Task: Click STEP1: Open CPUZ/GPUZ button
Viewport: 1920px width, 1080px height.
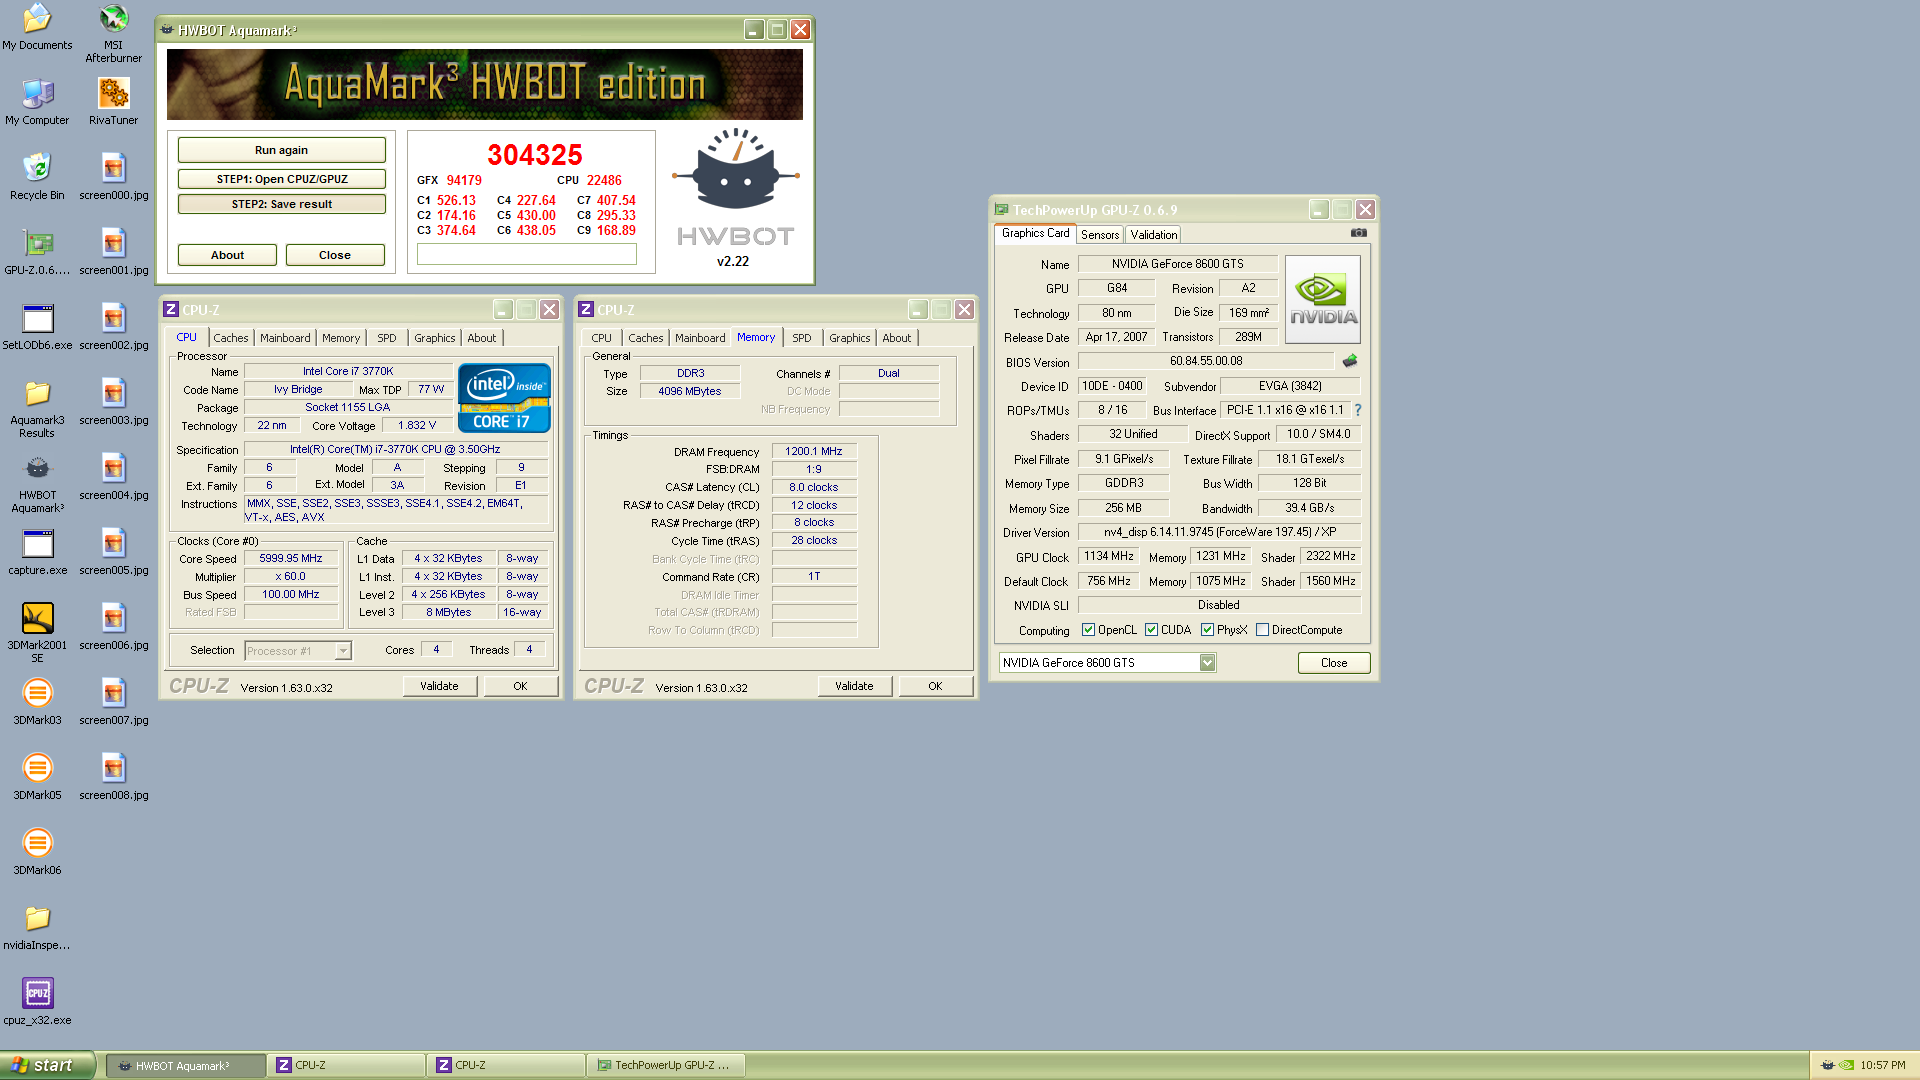Action: [x=281, y=179]
